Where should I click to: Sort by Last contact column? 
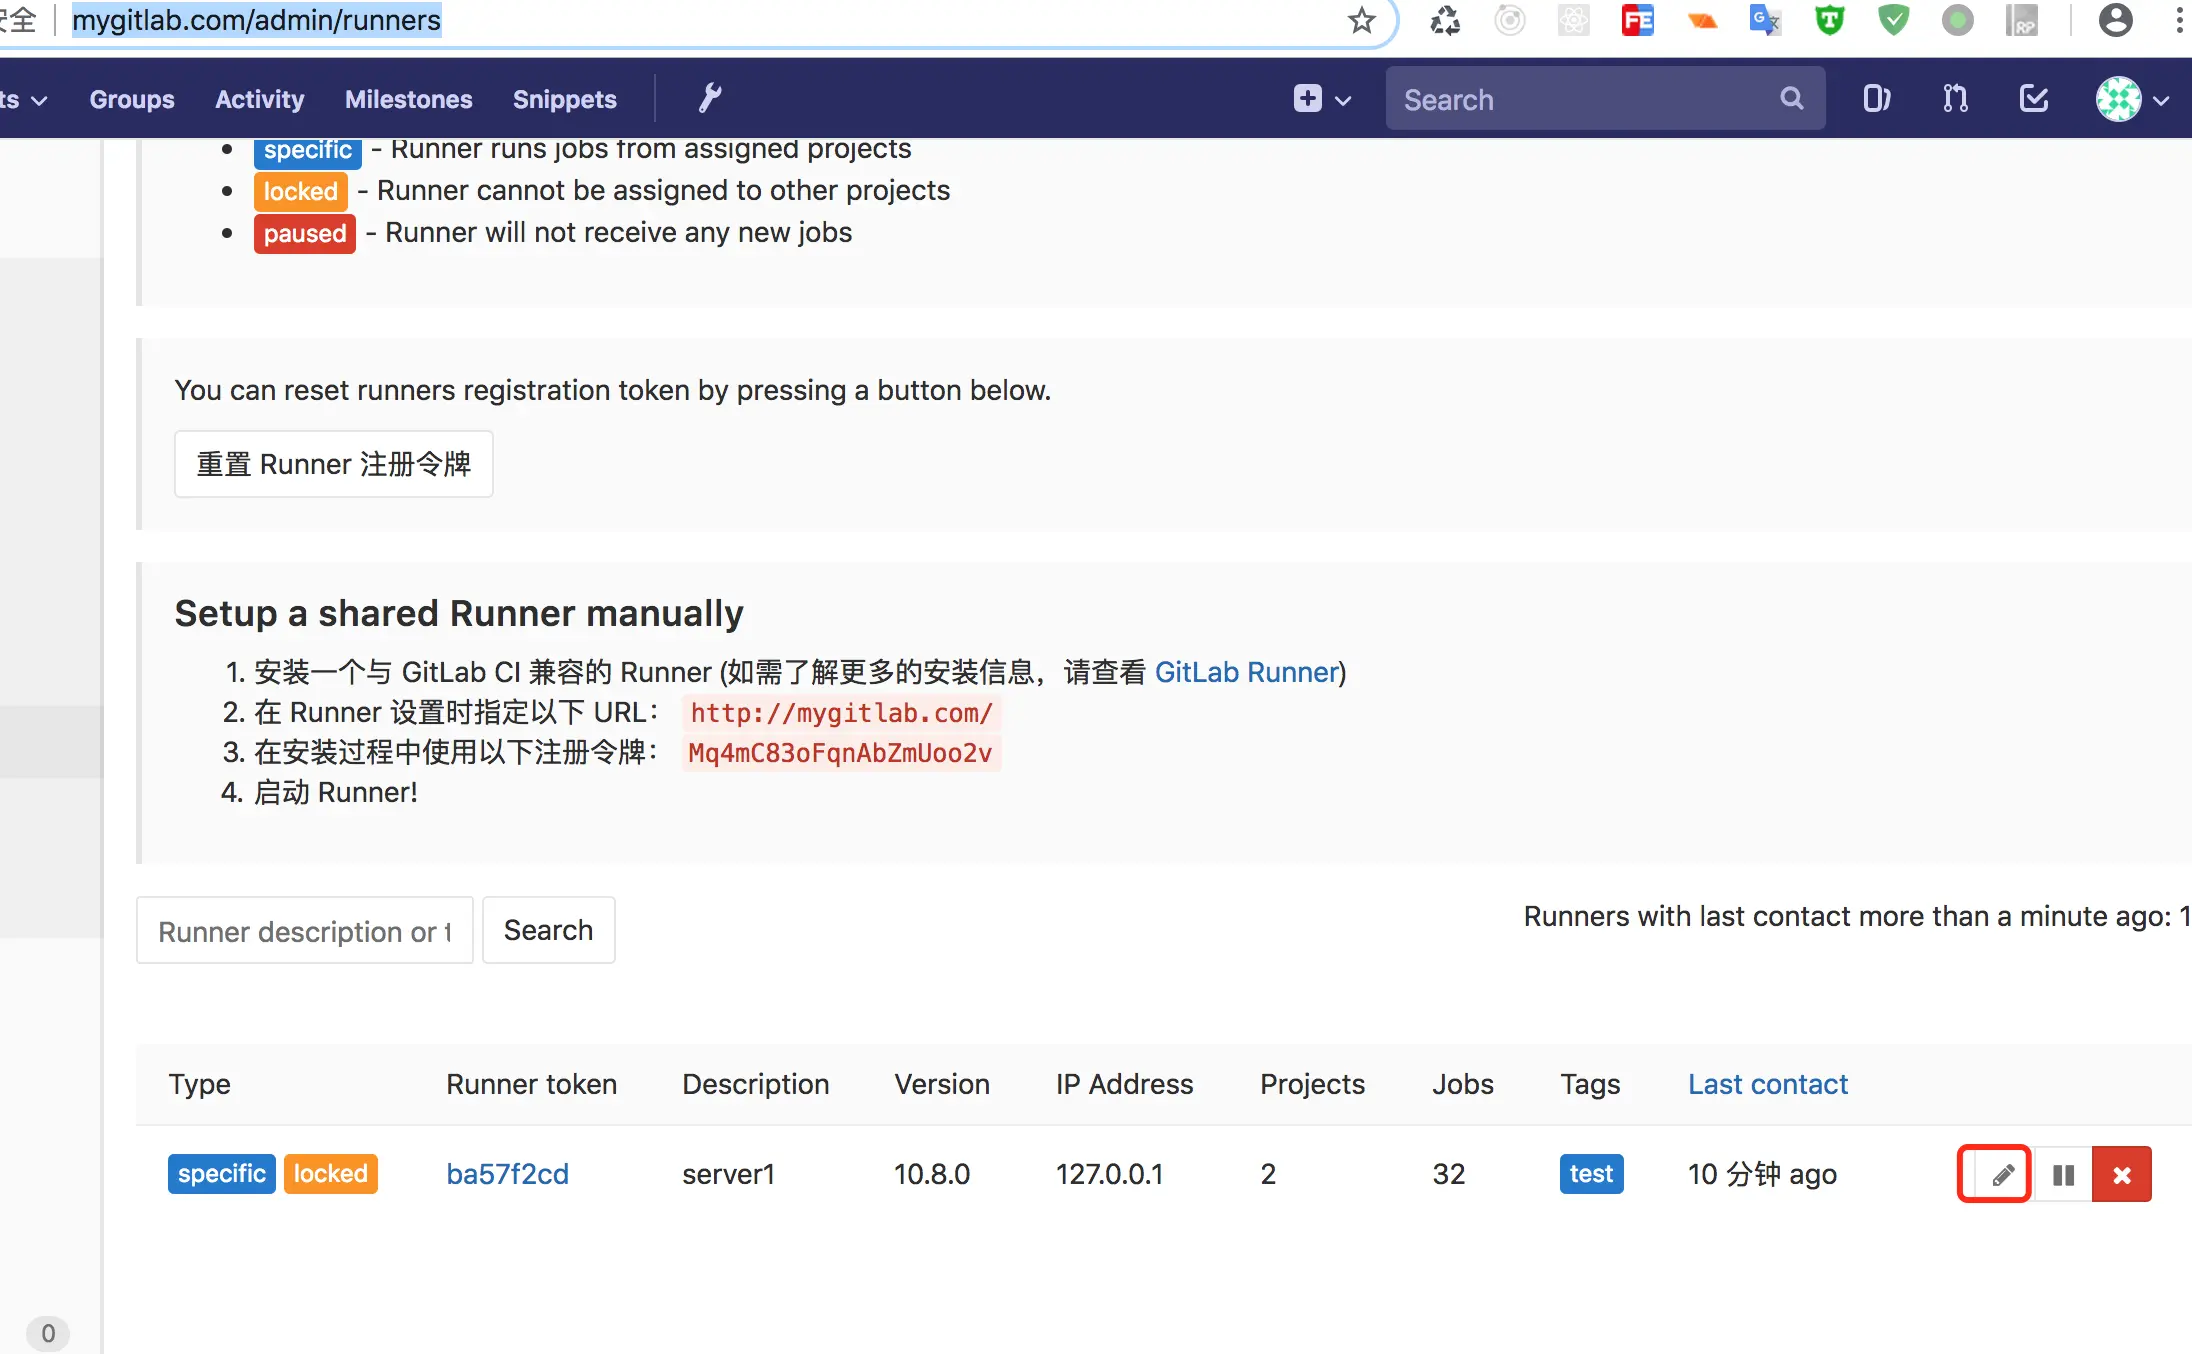tap(1767, 1084)
